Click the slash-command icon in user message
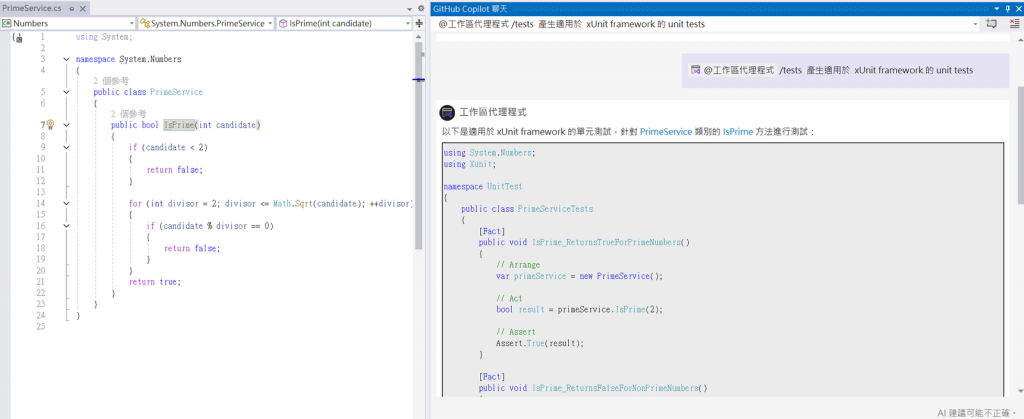This screenshot has height=419, width=1024. [696, 70]
